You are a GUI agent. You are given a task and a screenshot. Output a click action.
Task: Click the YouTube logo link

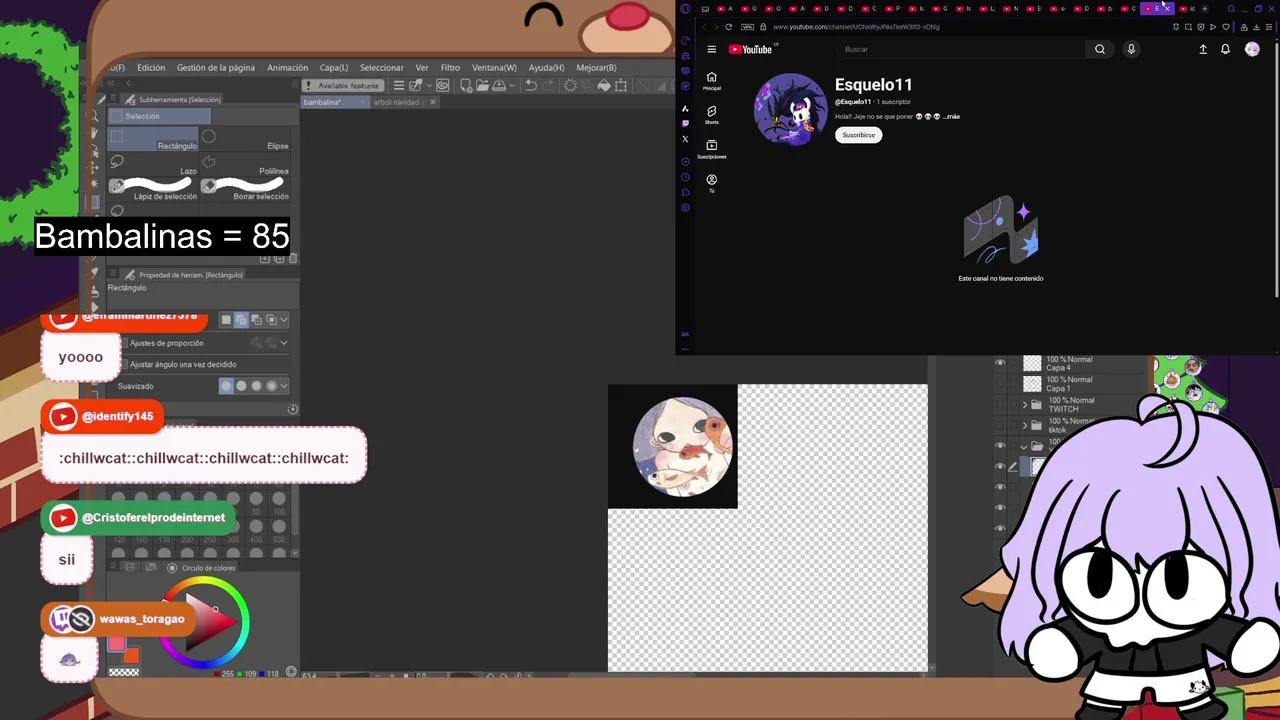tap(750, 49)
